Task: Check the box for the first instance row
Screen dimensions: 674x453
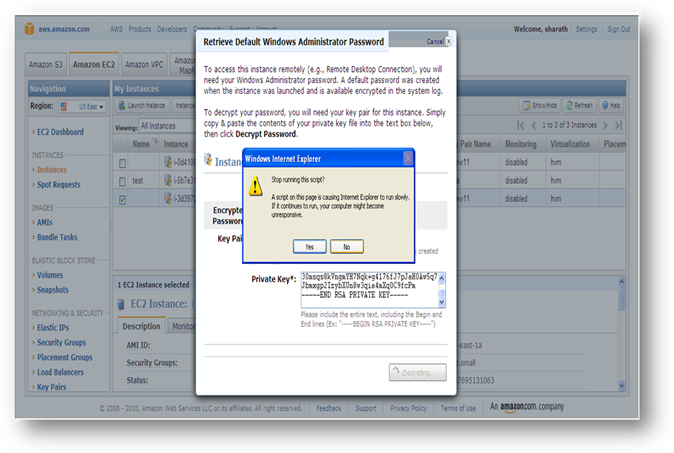Action: coord(122,162)
